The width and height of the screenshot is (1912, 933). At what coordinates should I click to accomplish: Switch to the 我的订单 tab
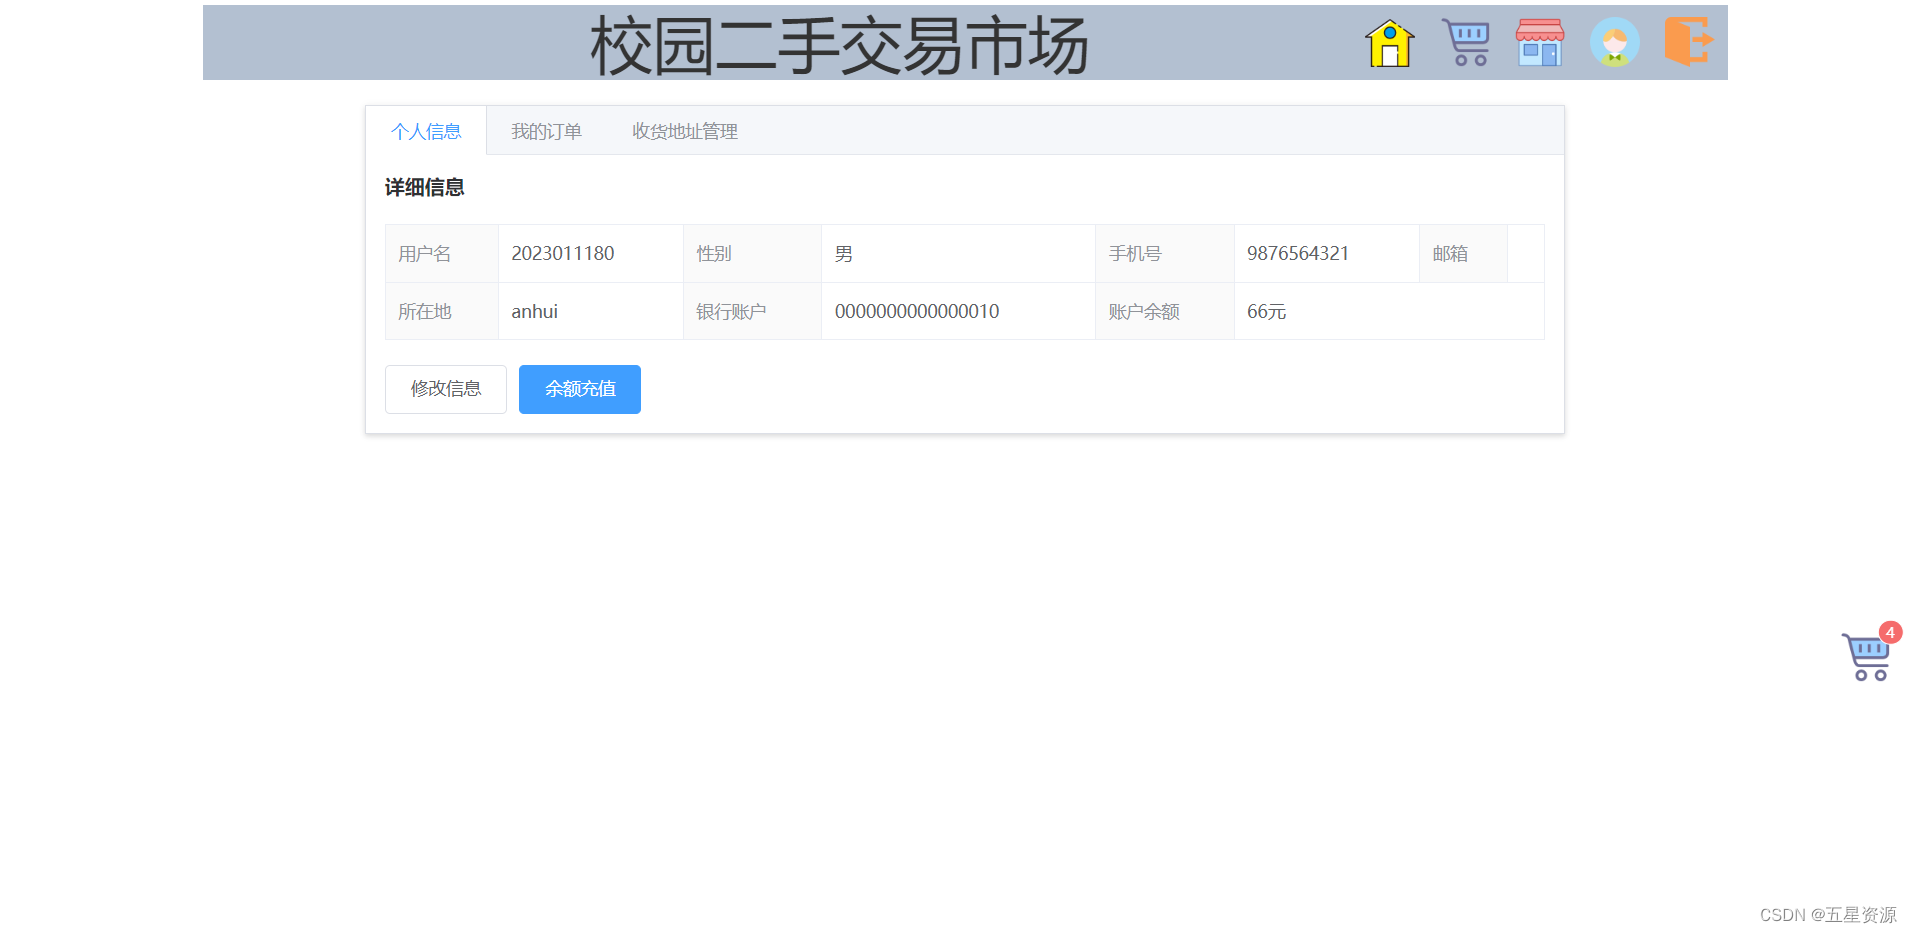point(547,131)
